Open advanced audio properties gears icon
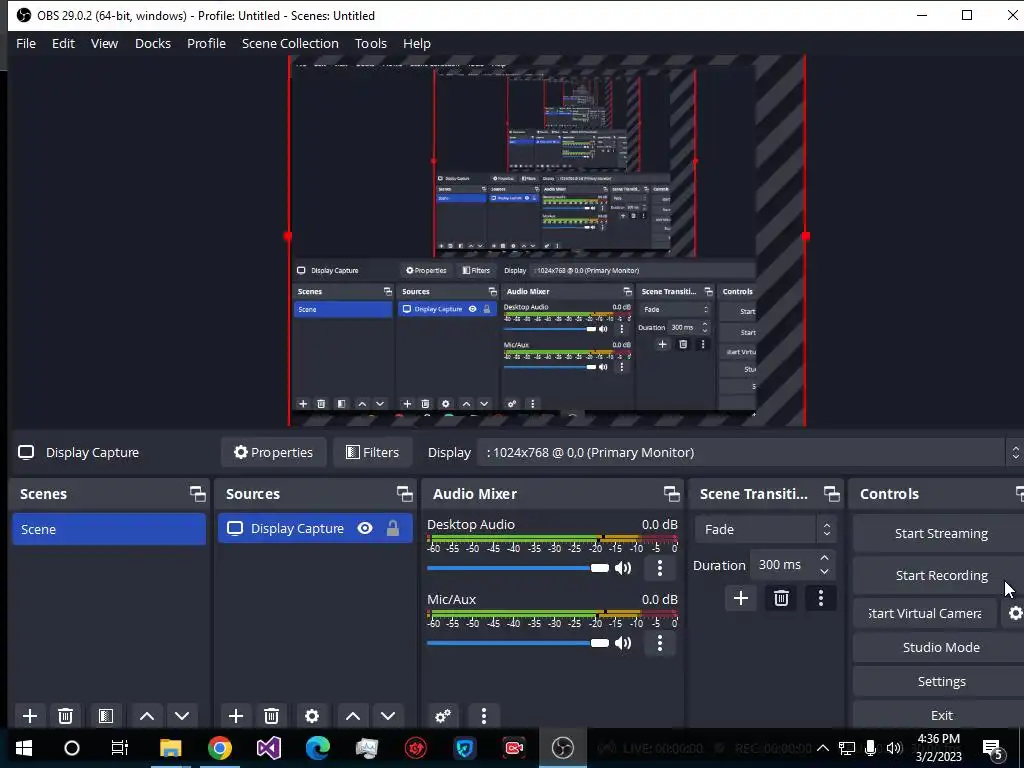1024x768 pixels. (443, 716)
